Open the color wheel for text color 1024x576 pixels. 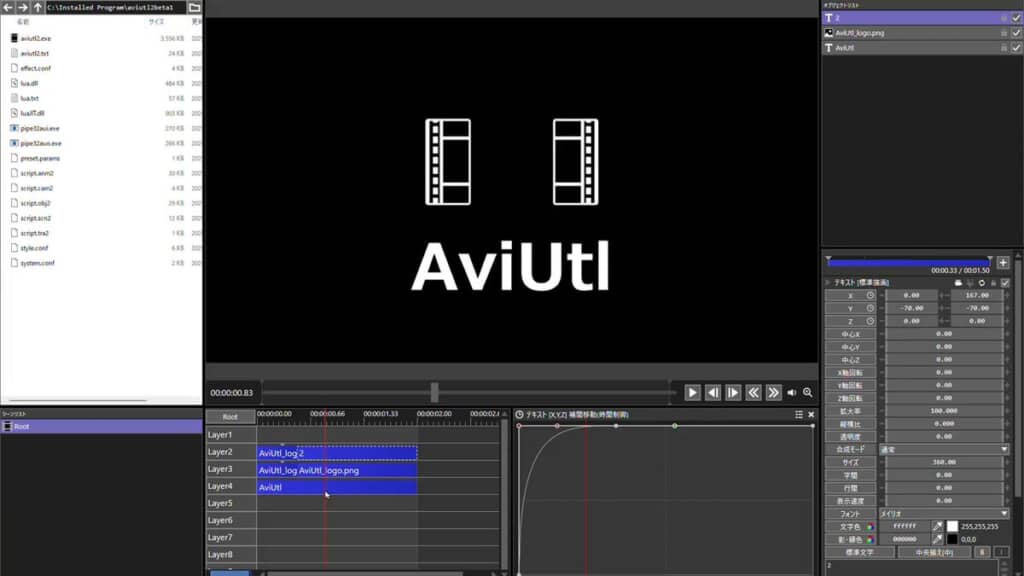[870, 526]
